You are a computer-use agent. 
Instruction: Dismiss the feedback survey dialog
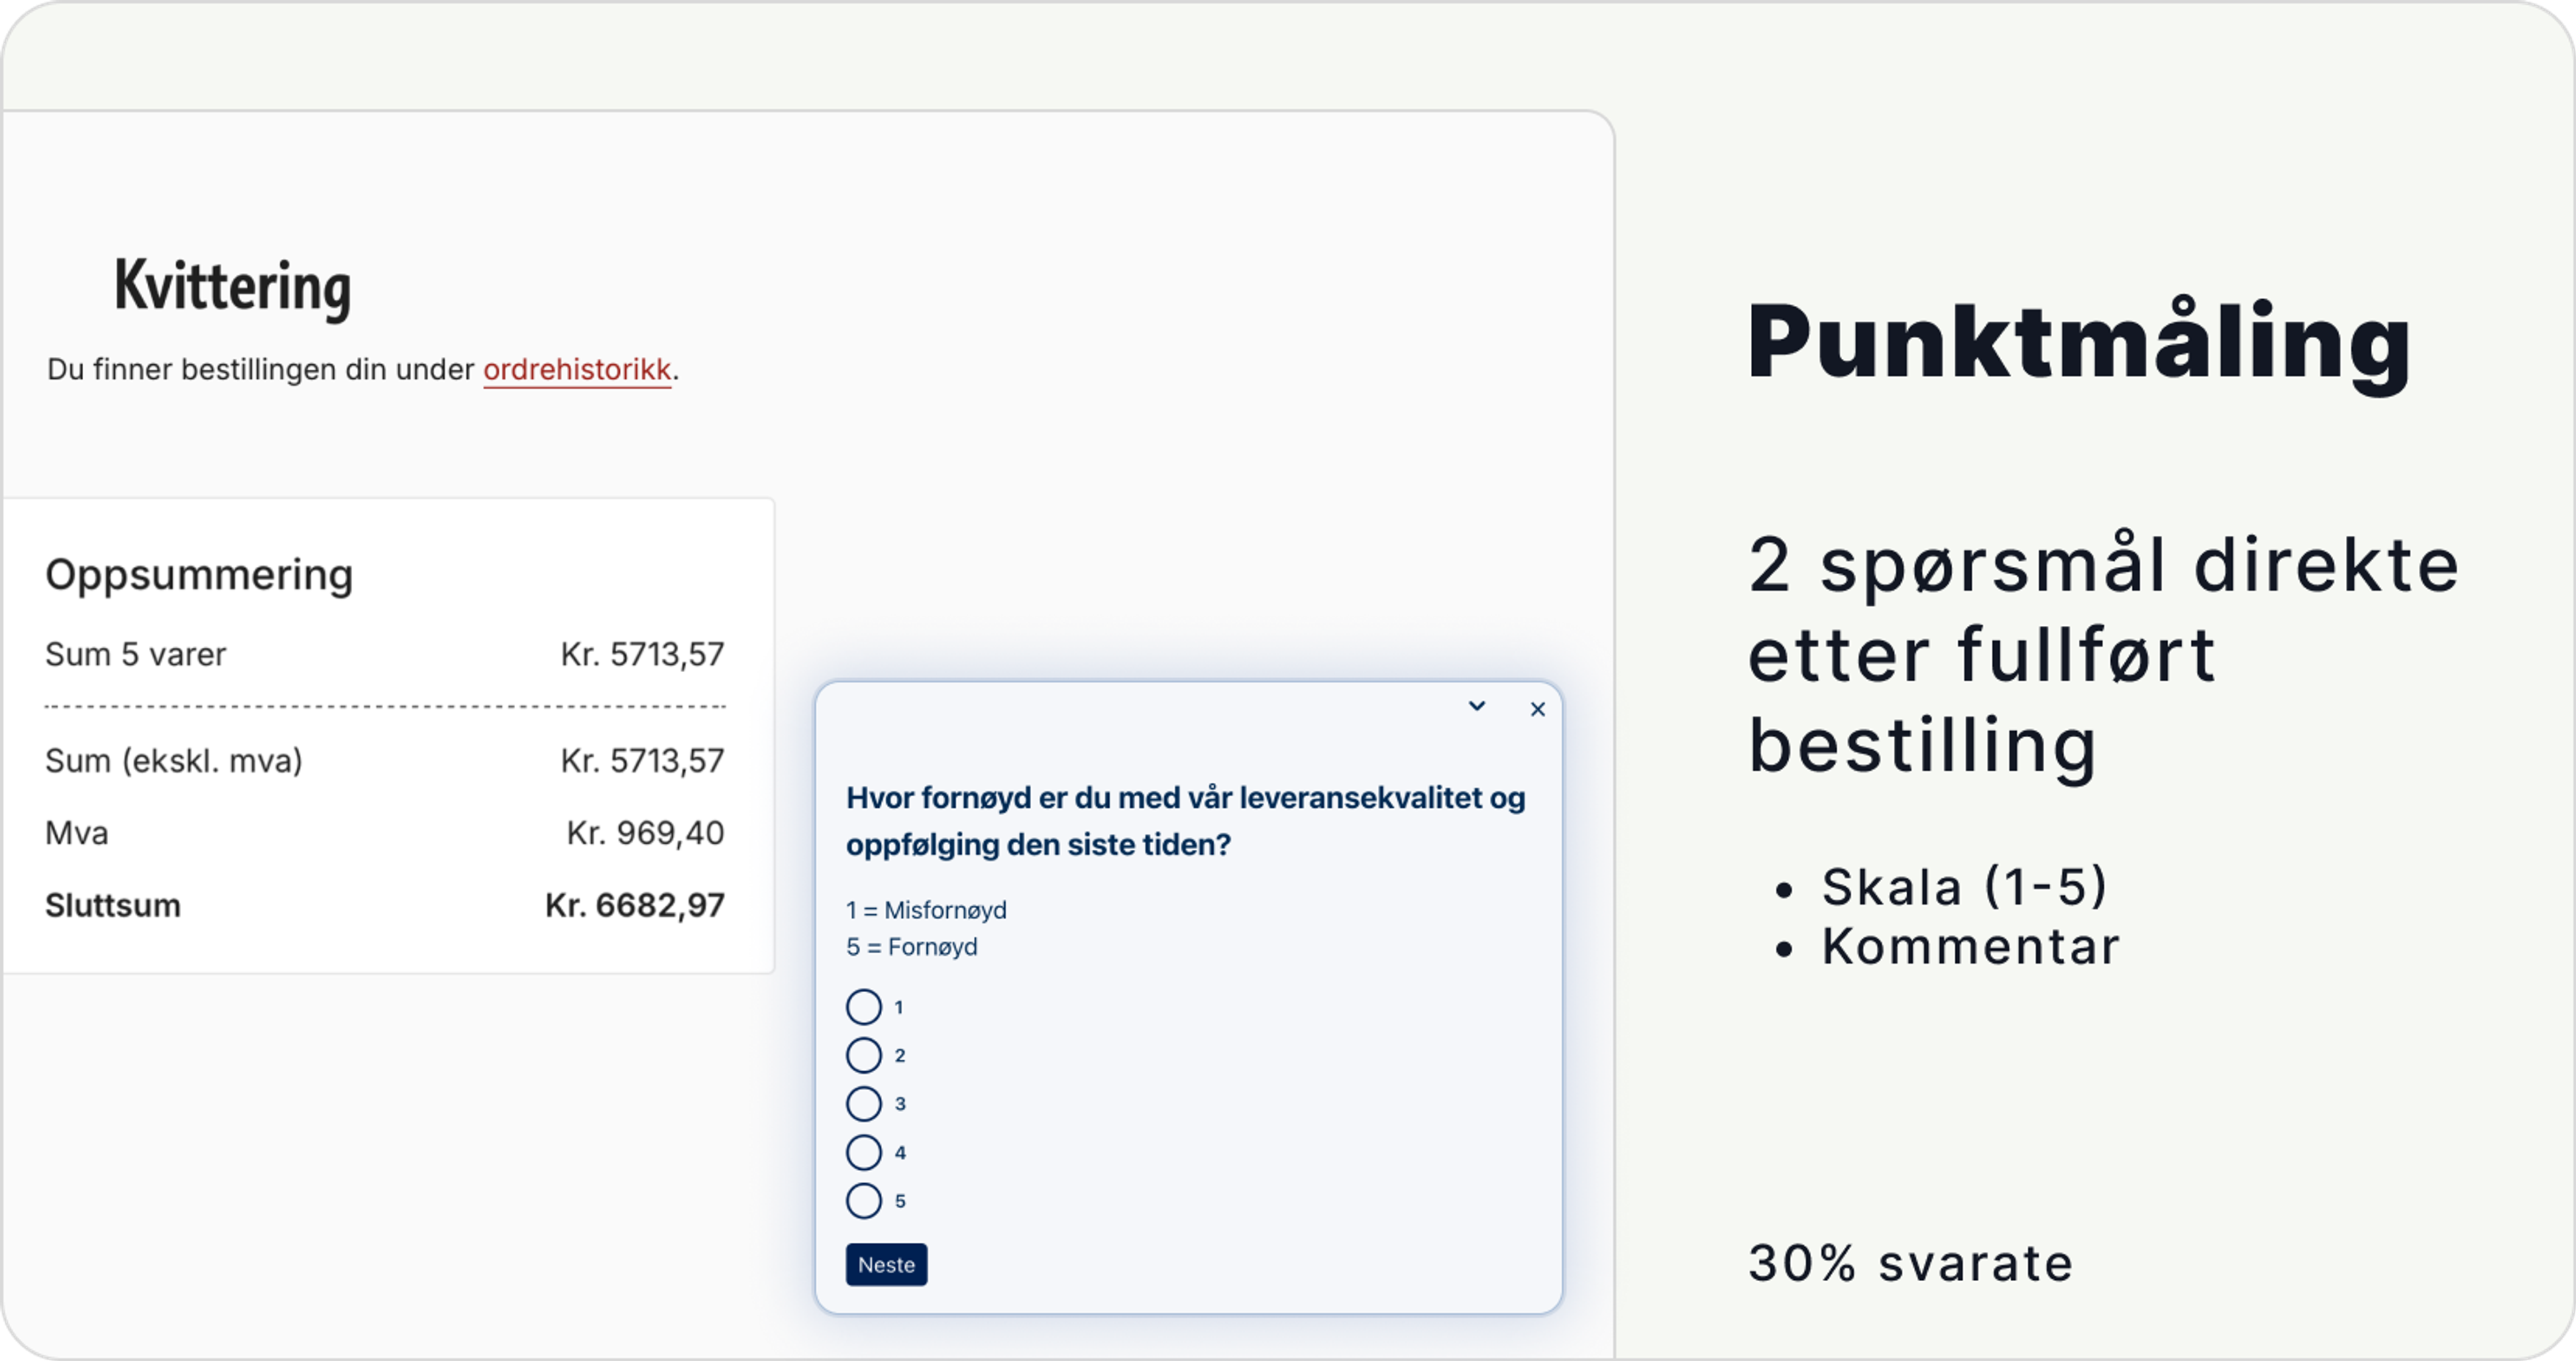click(1537, 709)
